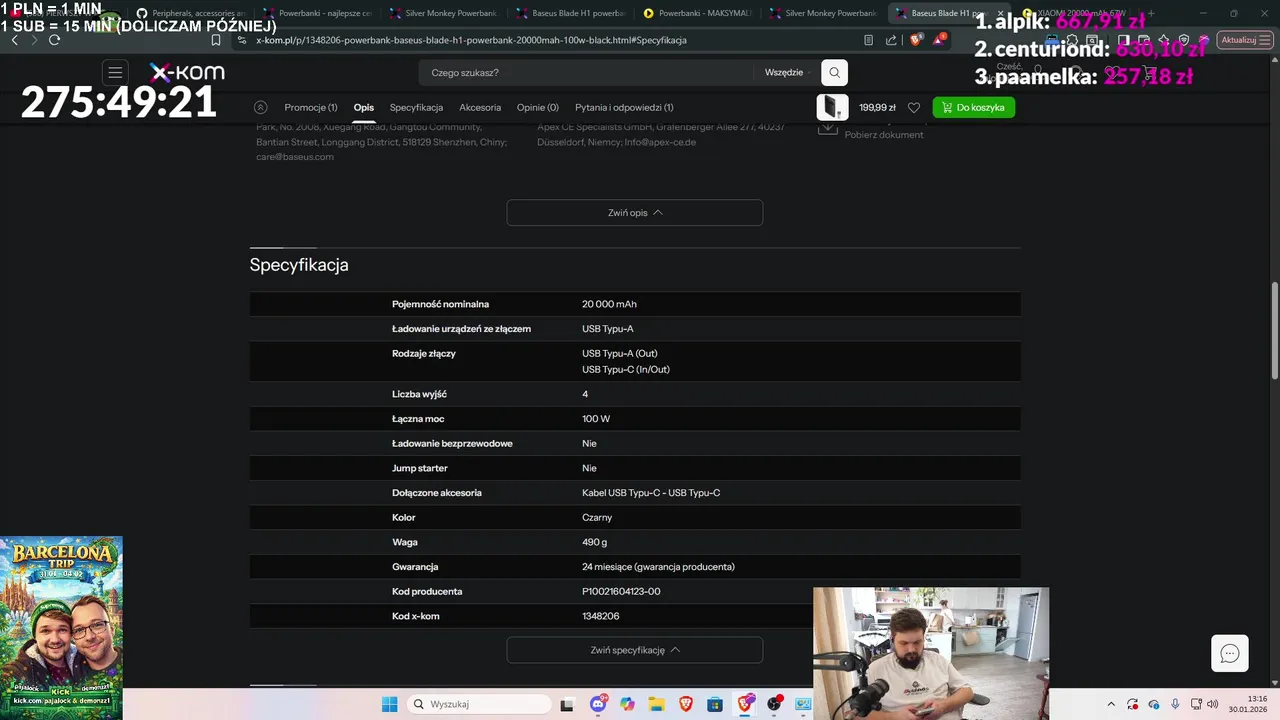Click the page vertical scrollbar thumb
This screenshot has height=720, width=1280.
(x=1274, y=330)
